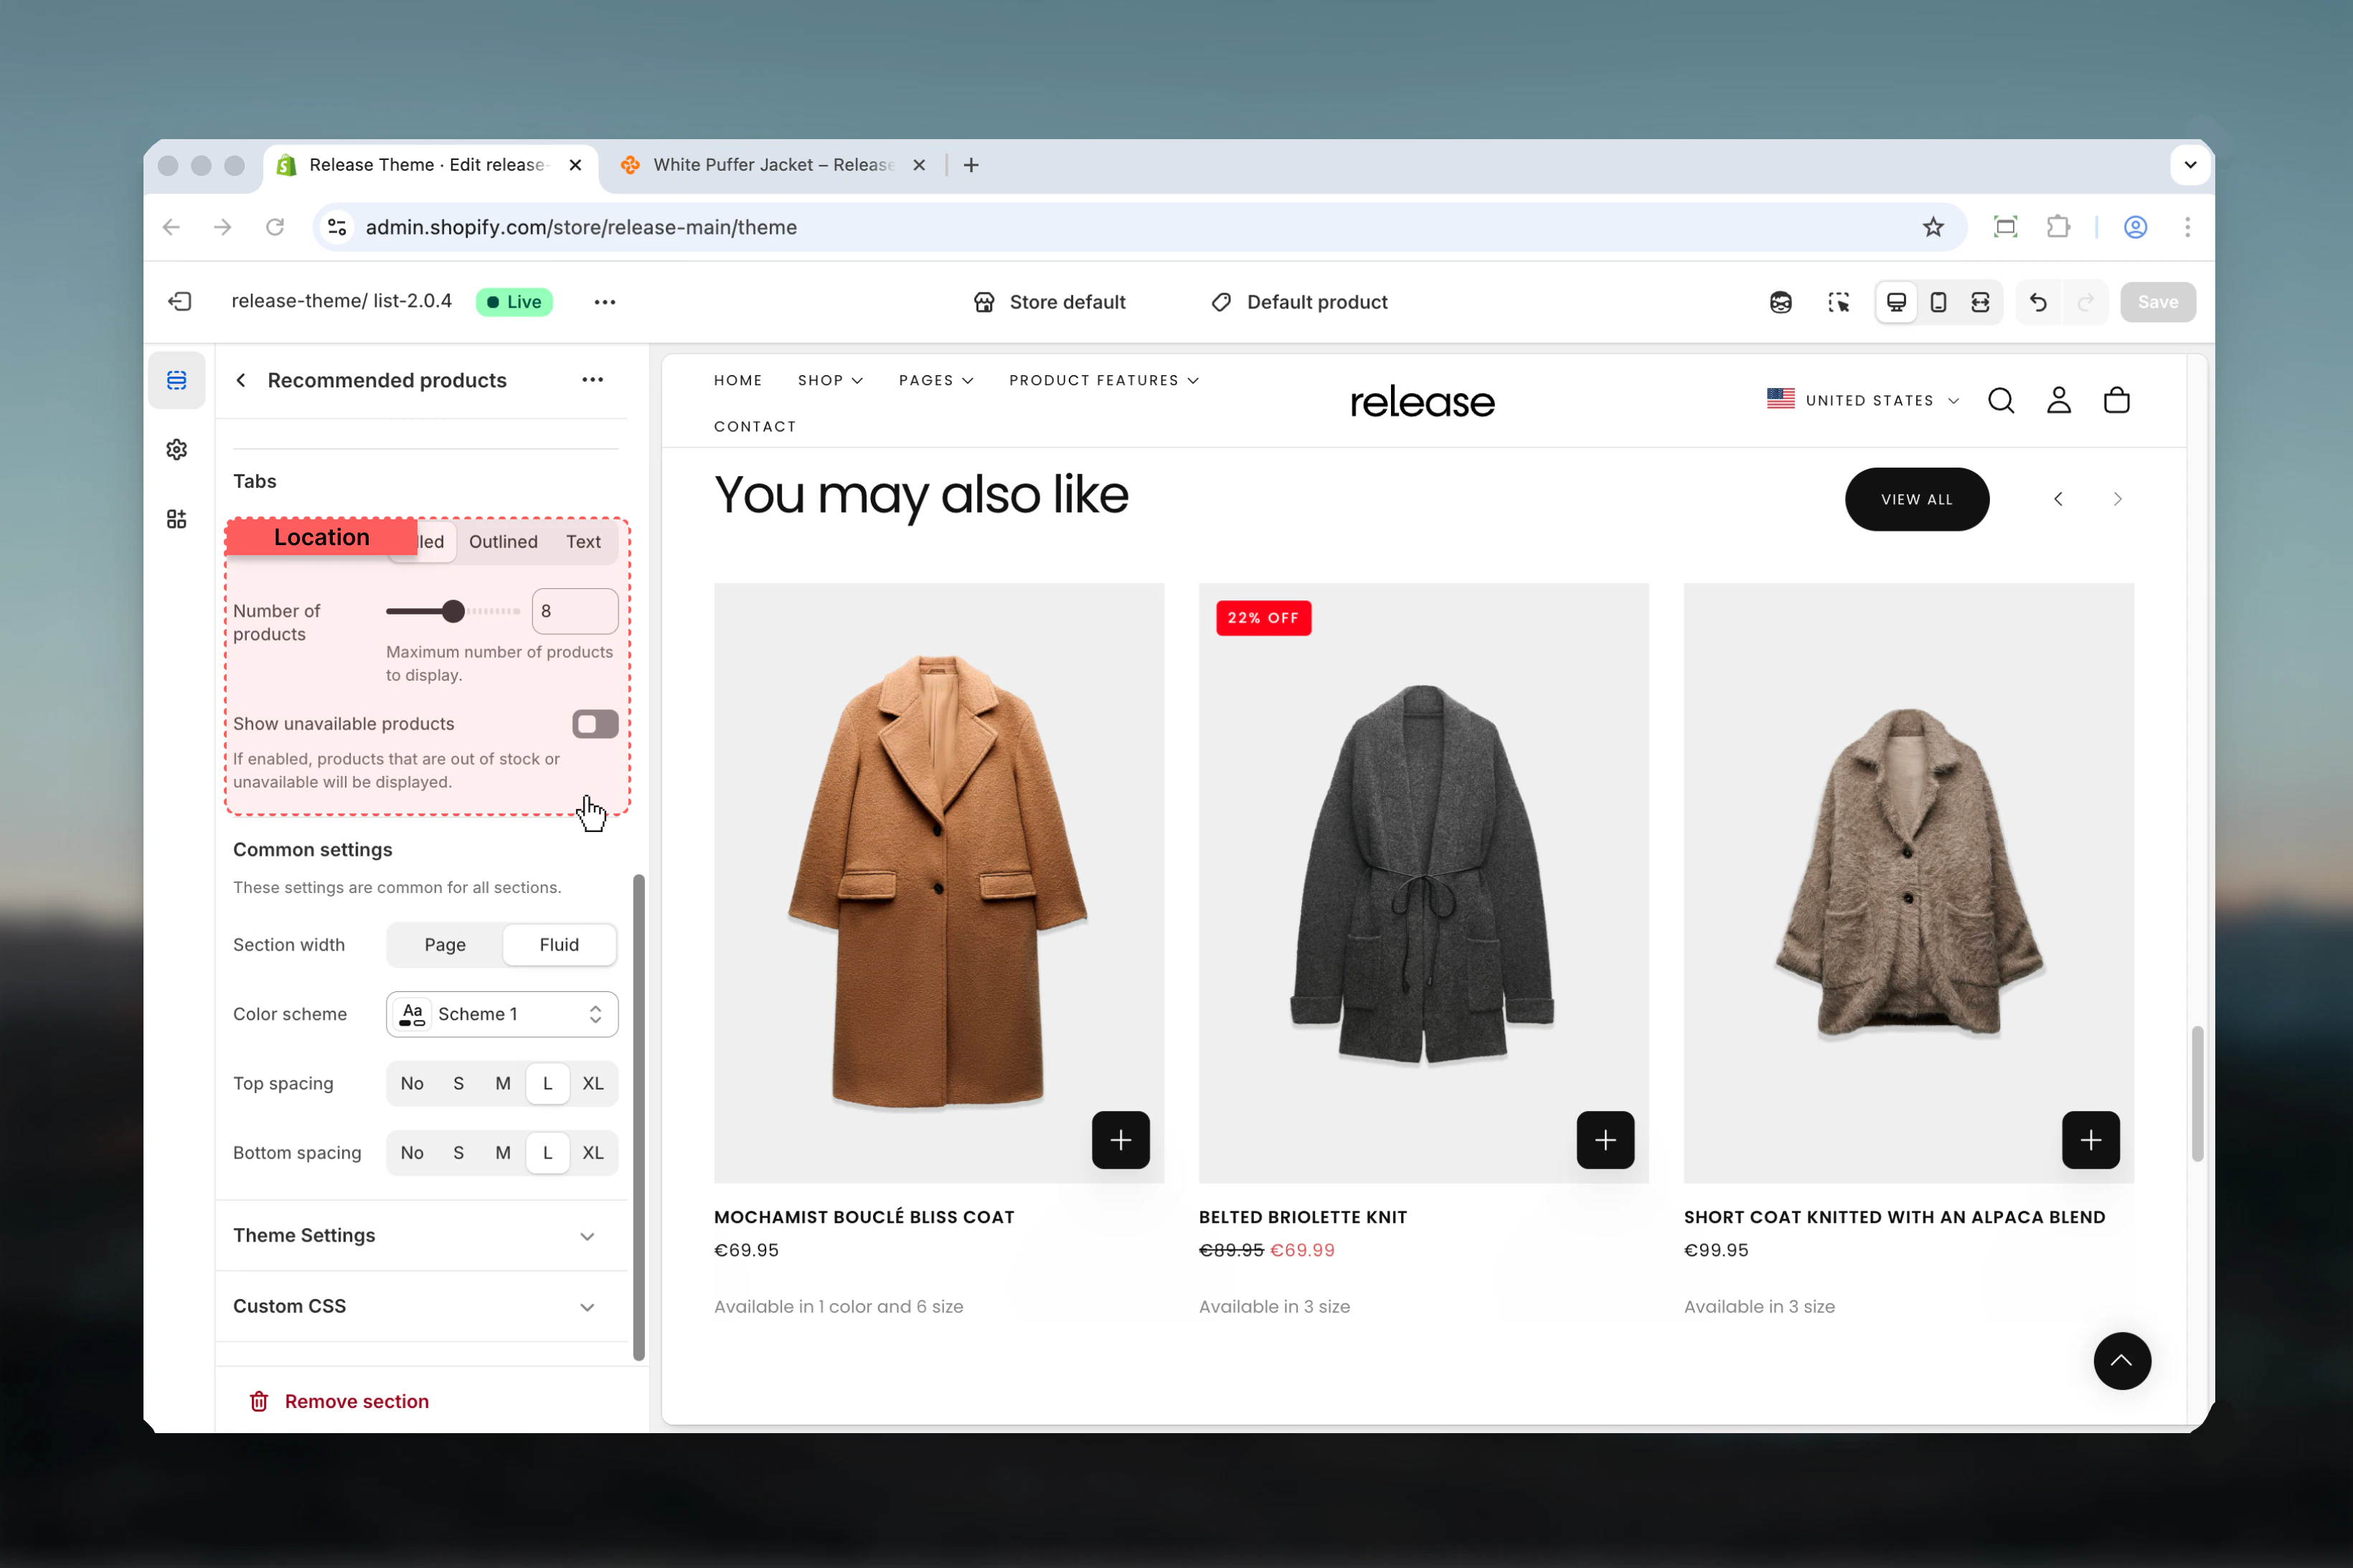Open theme actions three-dot menu
The image size is (2353, 1568).
pyautogui.click(x=604, y=302)
